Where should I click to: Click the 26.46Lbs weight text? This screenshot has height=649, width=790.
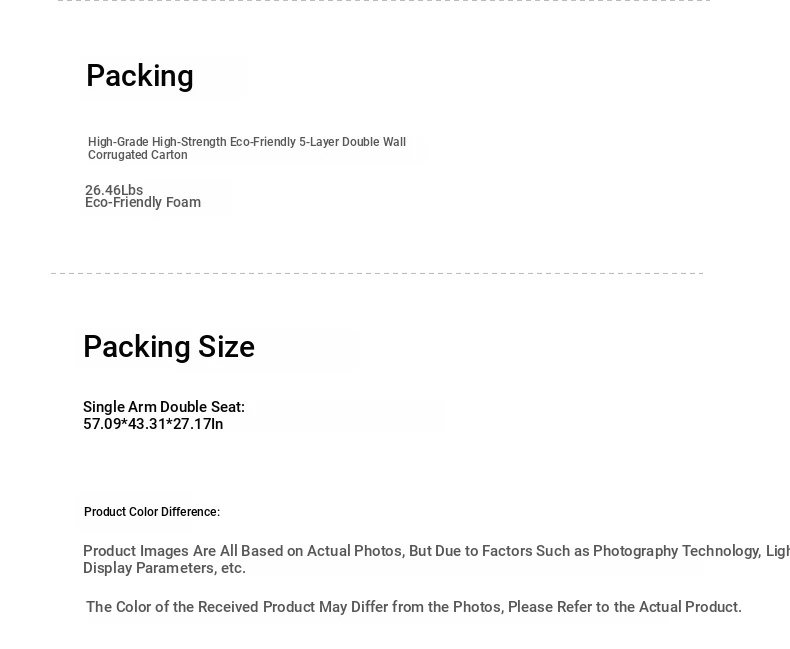coord(114,190)
